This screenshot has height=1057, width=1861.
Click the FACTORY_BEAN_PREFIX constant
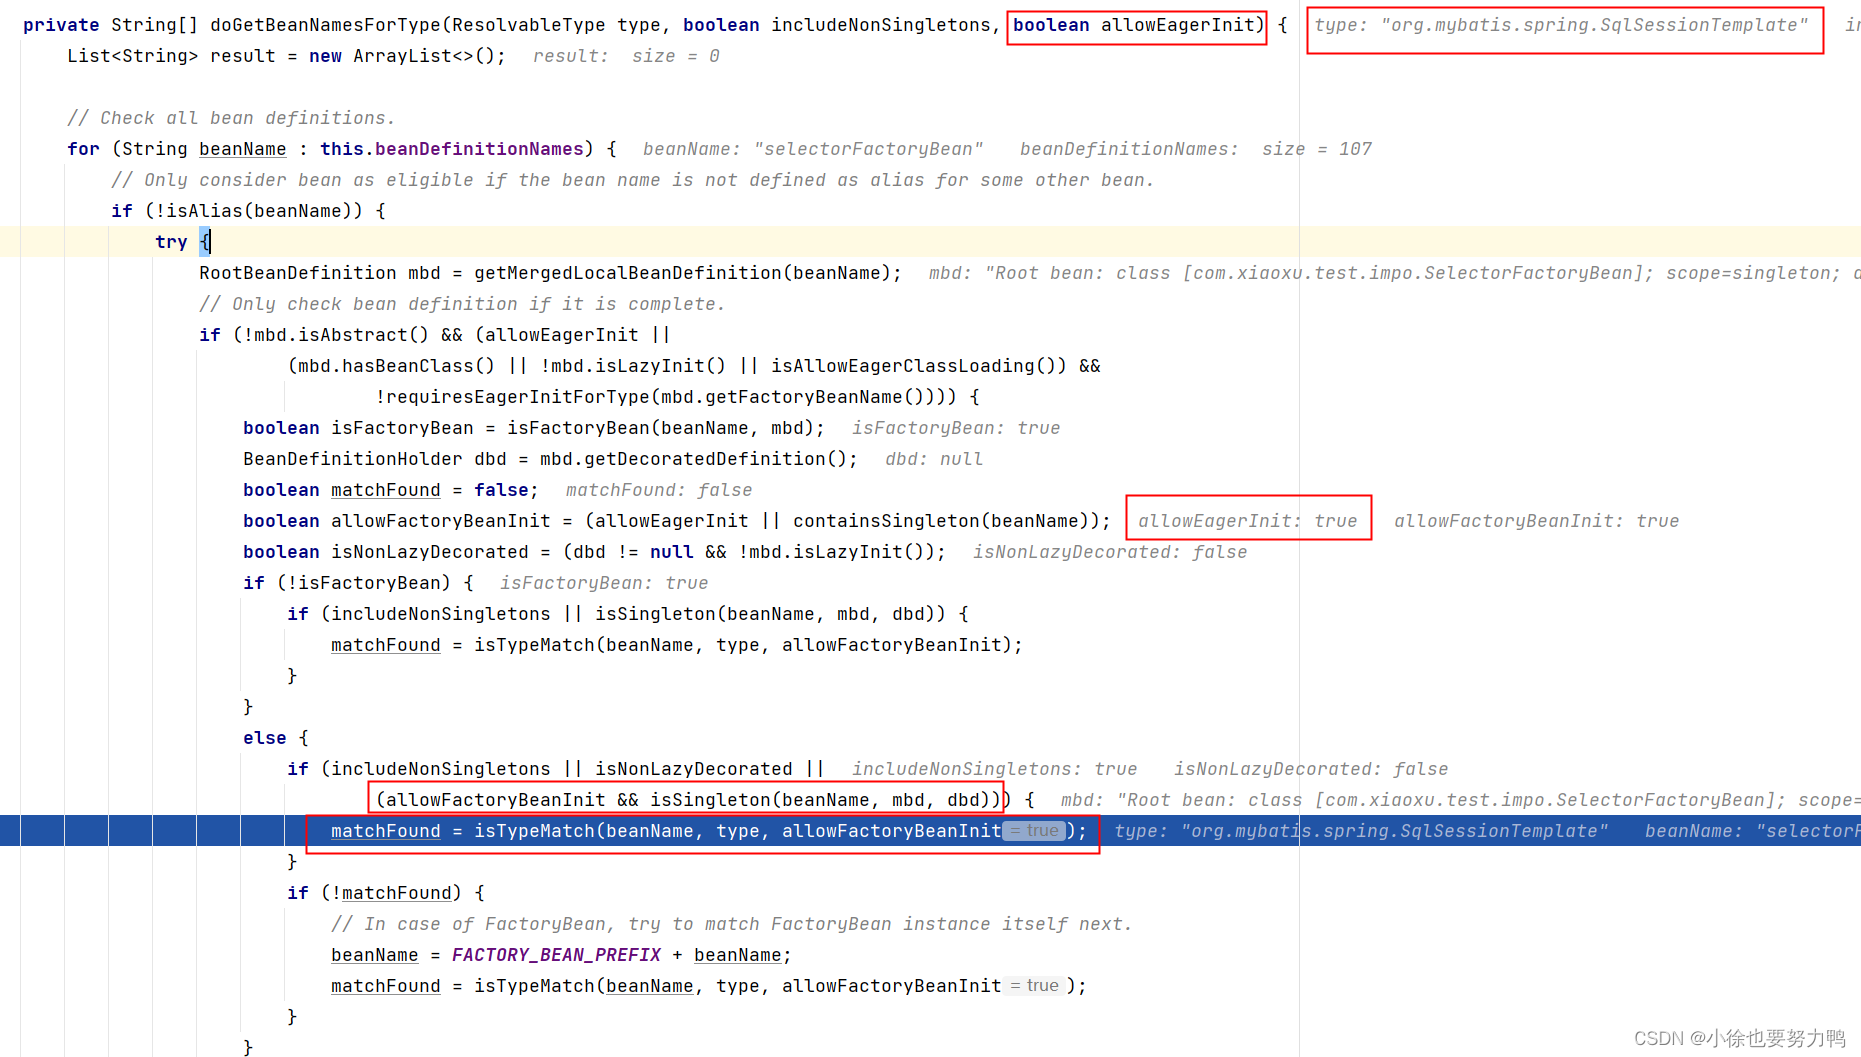[x=556, y=955]
